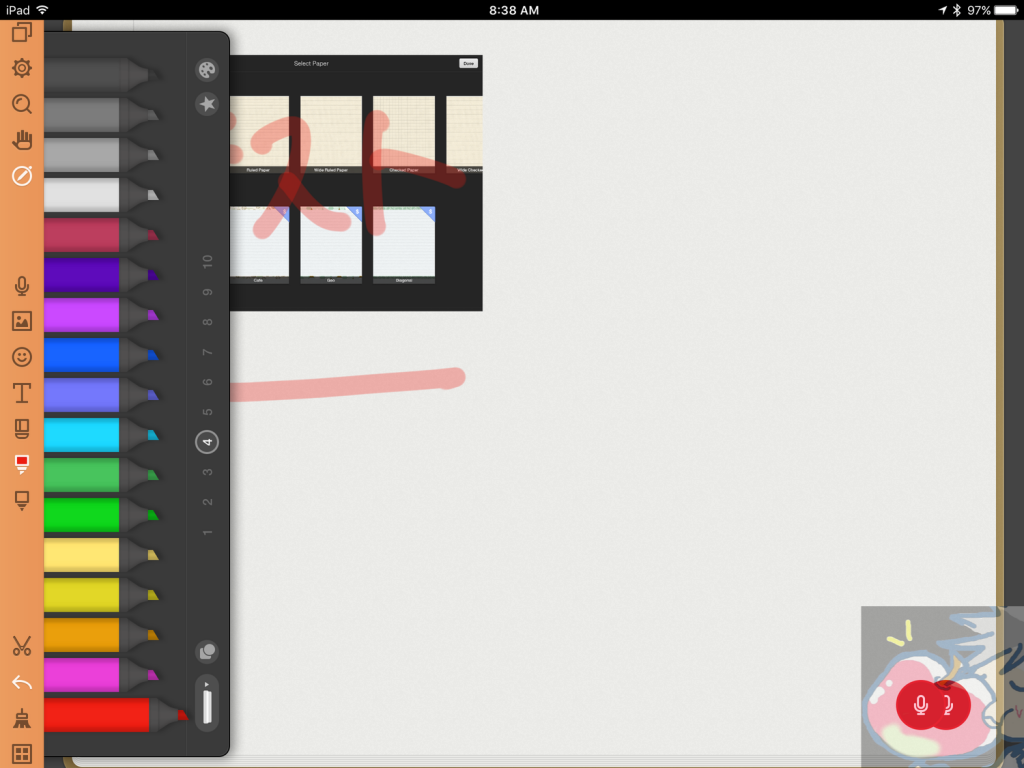The width and height of the screenshot is (1024, 768).
Task: Select the Text tool
Action: click(21, 392)
